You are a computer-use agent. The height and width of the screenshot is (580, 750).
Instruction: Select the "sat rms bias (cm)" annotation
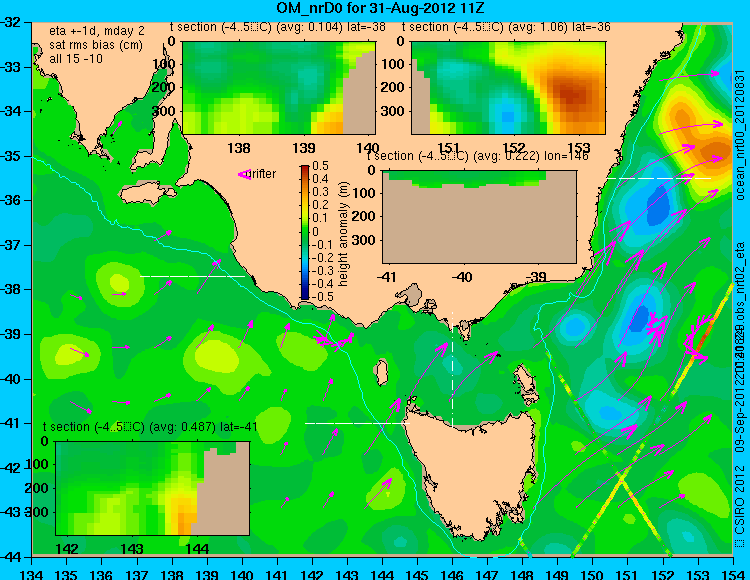[x=96, y=45]
